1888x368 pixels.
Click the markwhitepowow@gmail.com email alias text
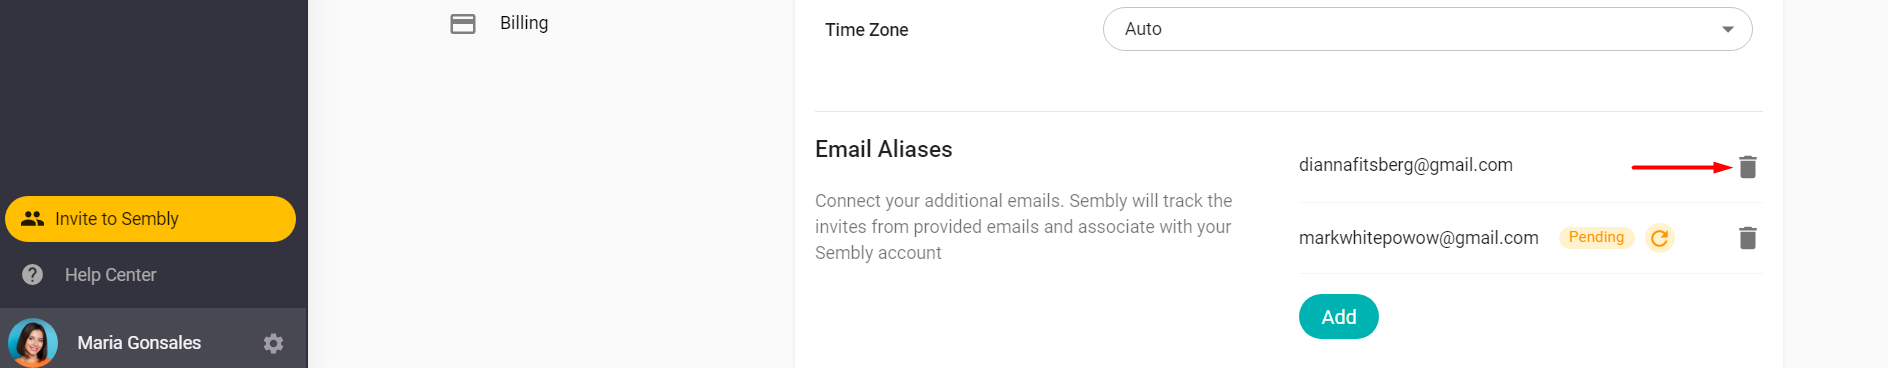pyautogui.click(x=1418, y=238)
